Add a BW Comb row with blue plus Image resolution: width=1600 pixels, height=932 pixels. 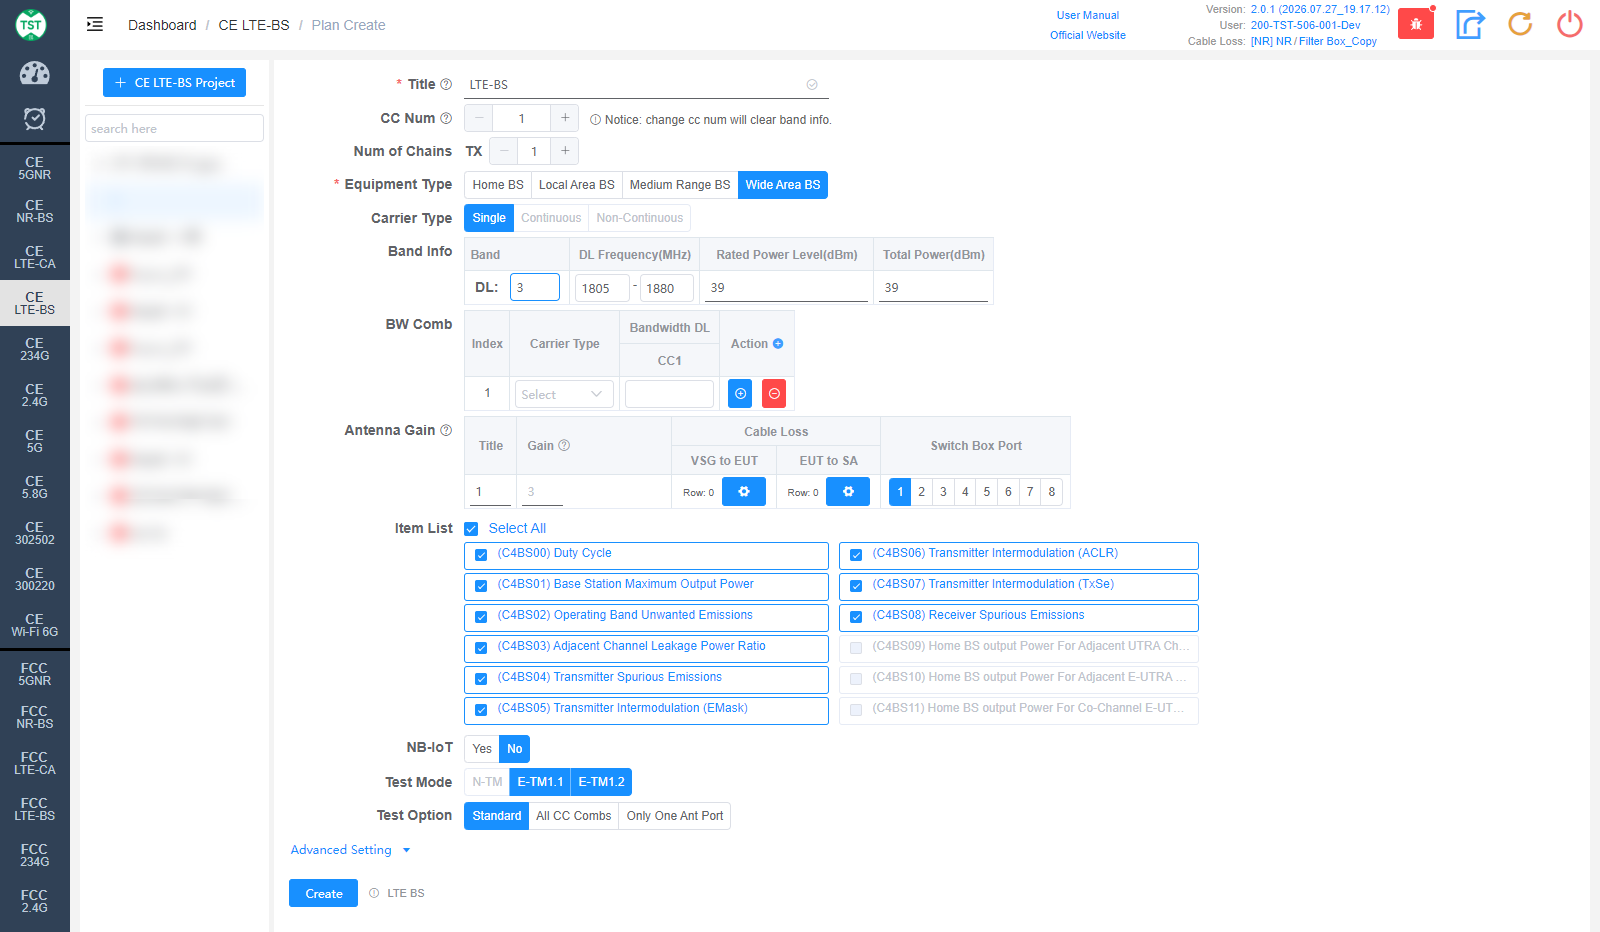tap(740, 394)
